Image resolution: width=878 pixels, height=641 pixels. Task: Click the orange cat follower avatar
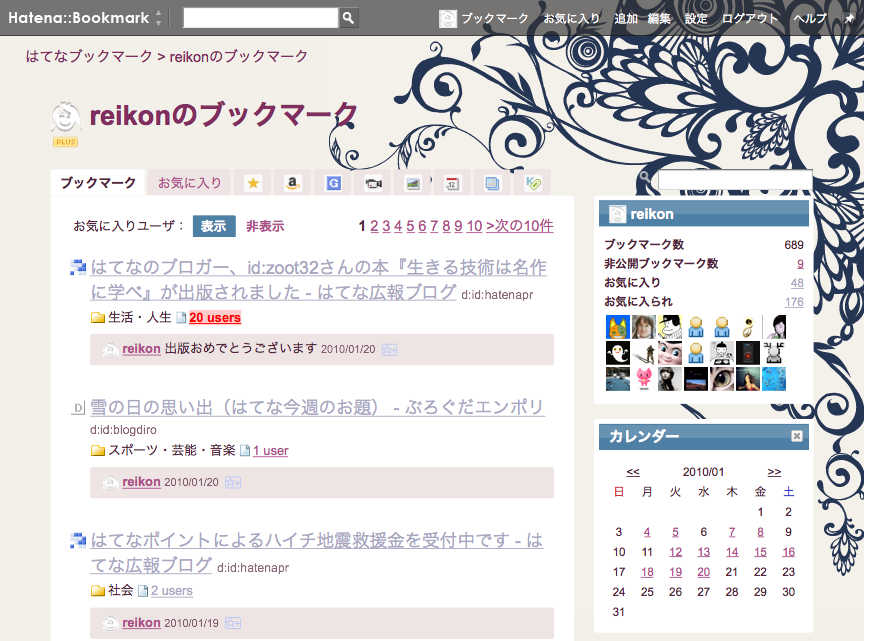(618, 327)
